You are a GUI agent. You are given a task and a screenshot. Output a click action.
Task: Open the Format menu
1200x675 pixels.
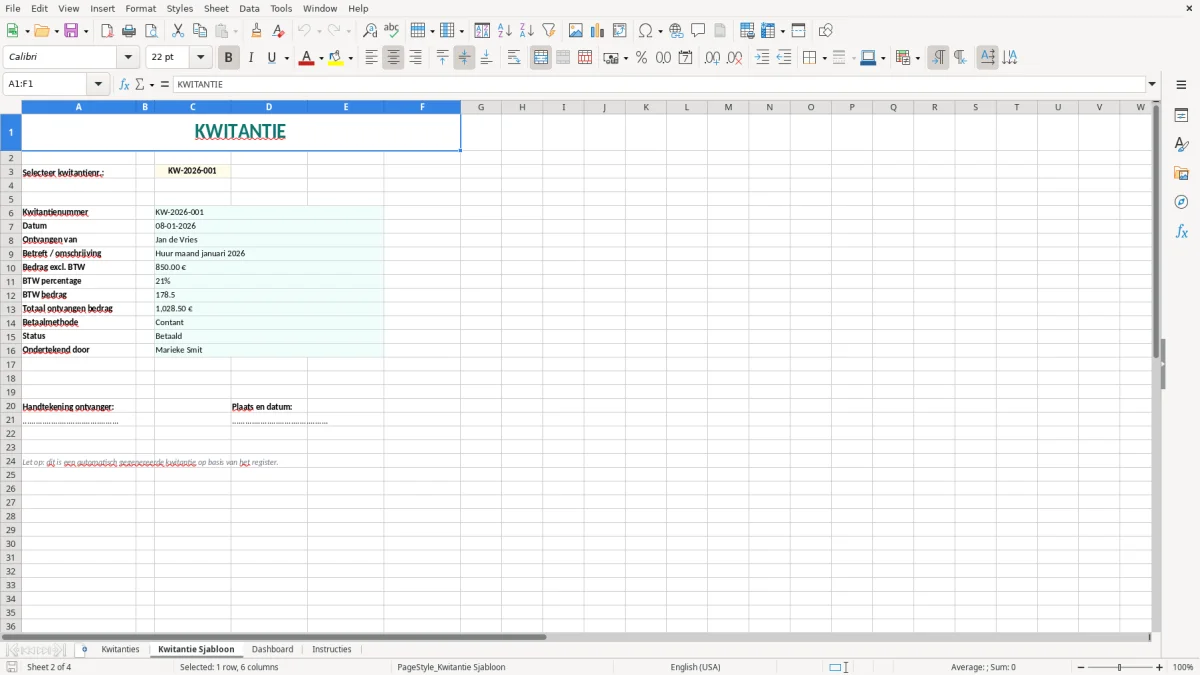coord(140,8)
